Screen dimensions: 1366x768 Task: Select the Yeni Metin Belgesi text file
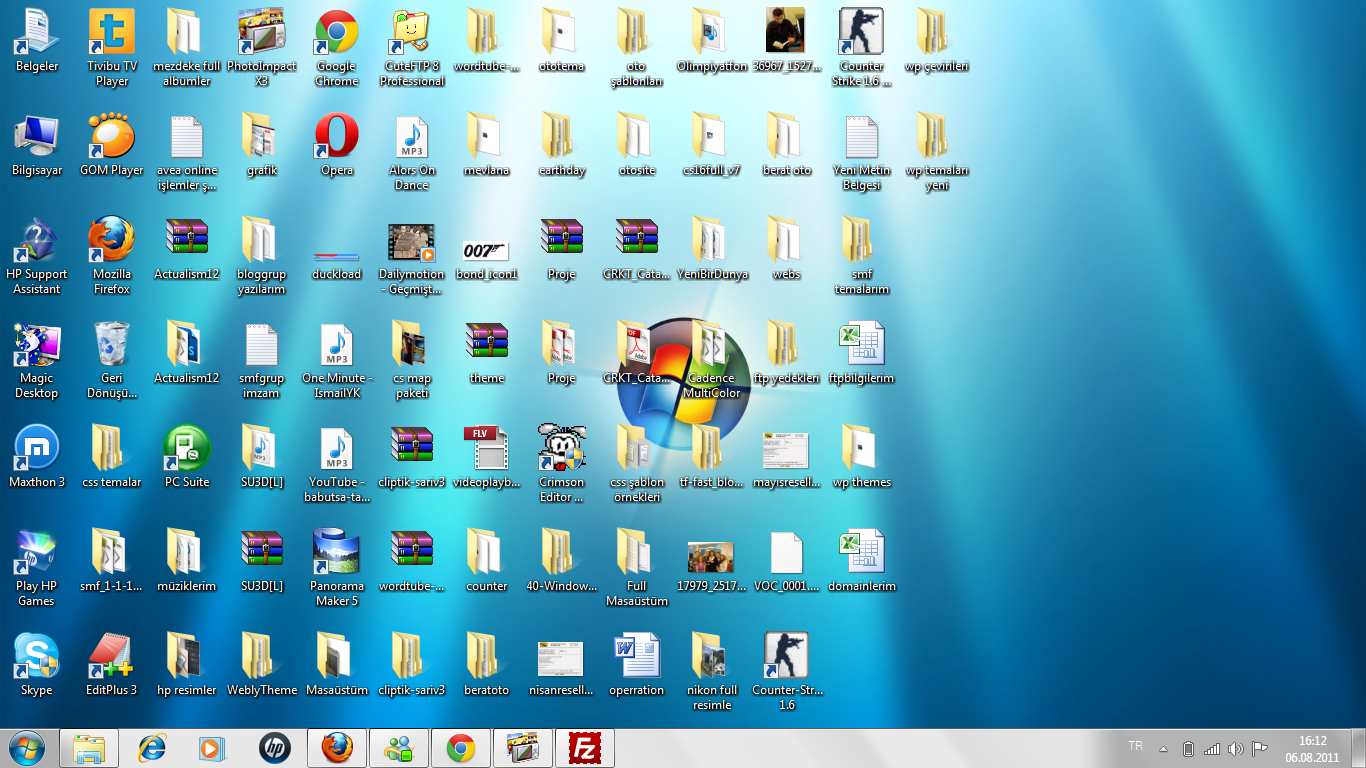(862, 151)
